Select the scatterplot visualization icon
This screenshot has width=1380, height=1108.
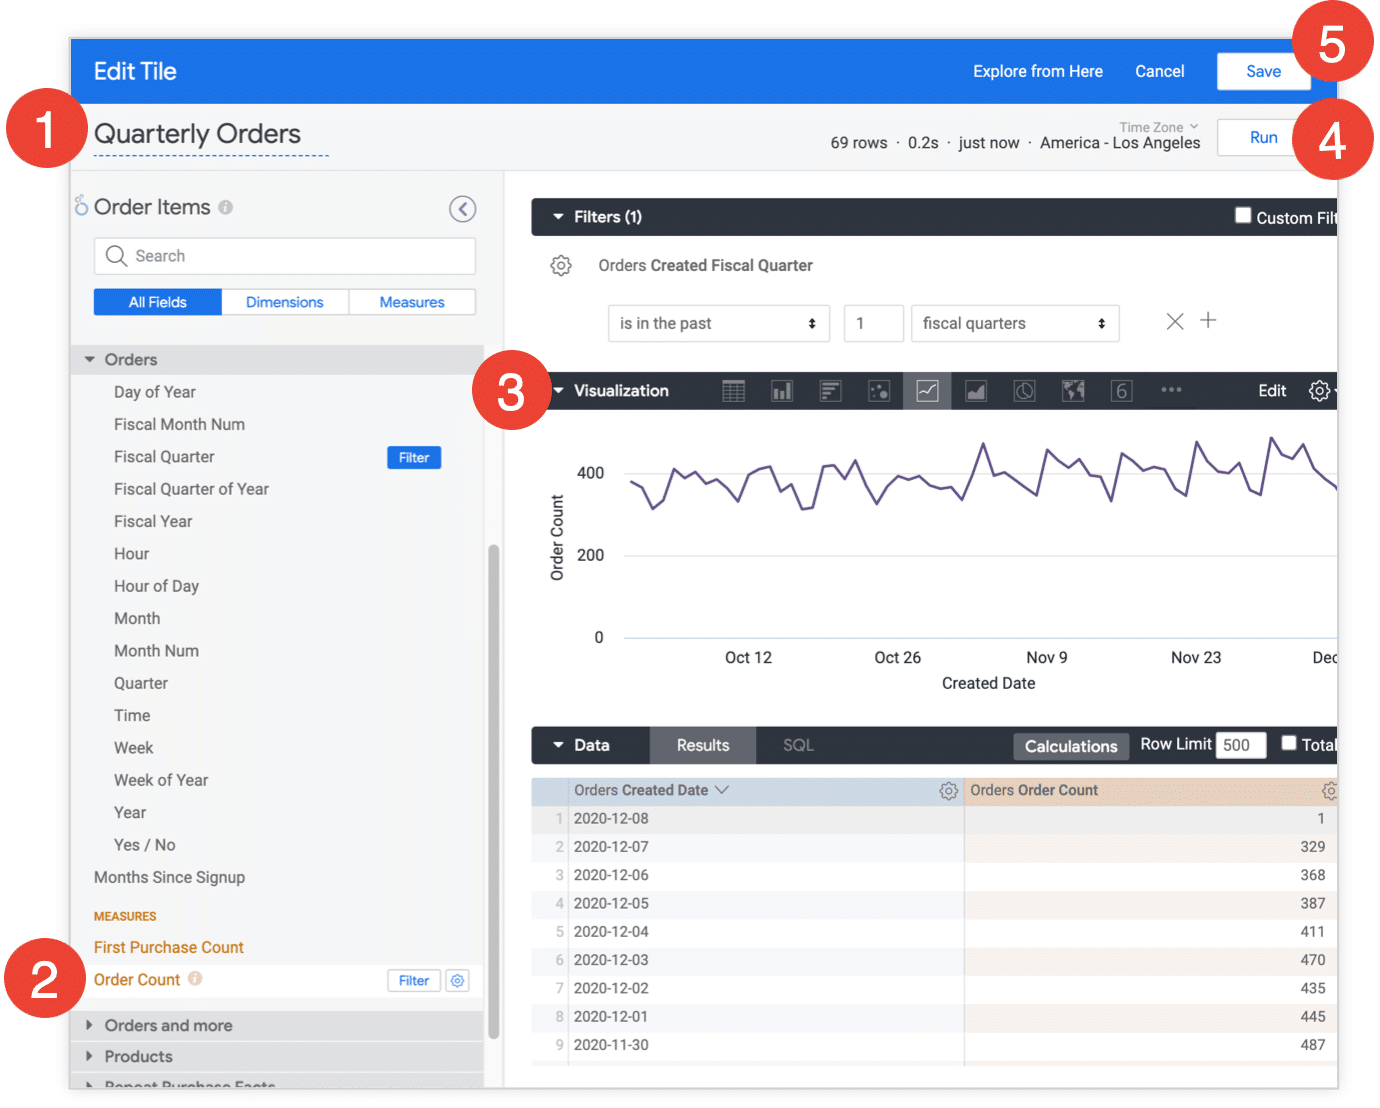coord(879,391)
